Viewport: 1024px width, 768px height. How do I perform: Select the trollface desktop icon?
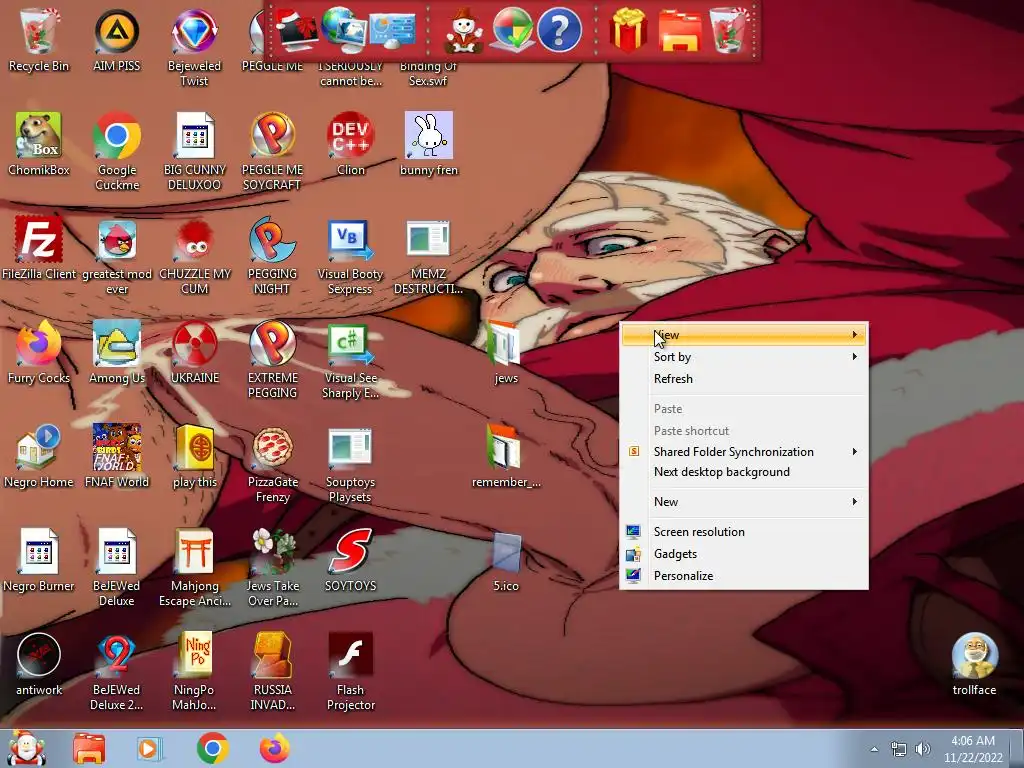click(974, 665)
